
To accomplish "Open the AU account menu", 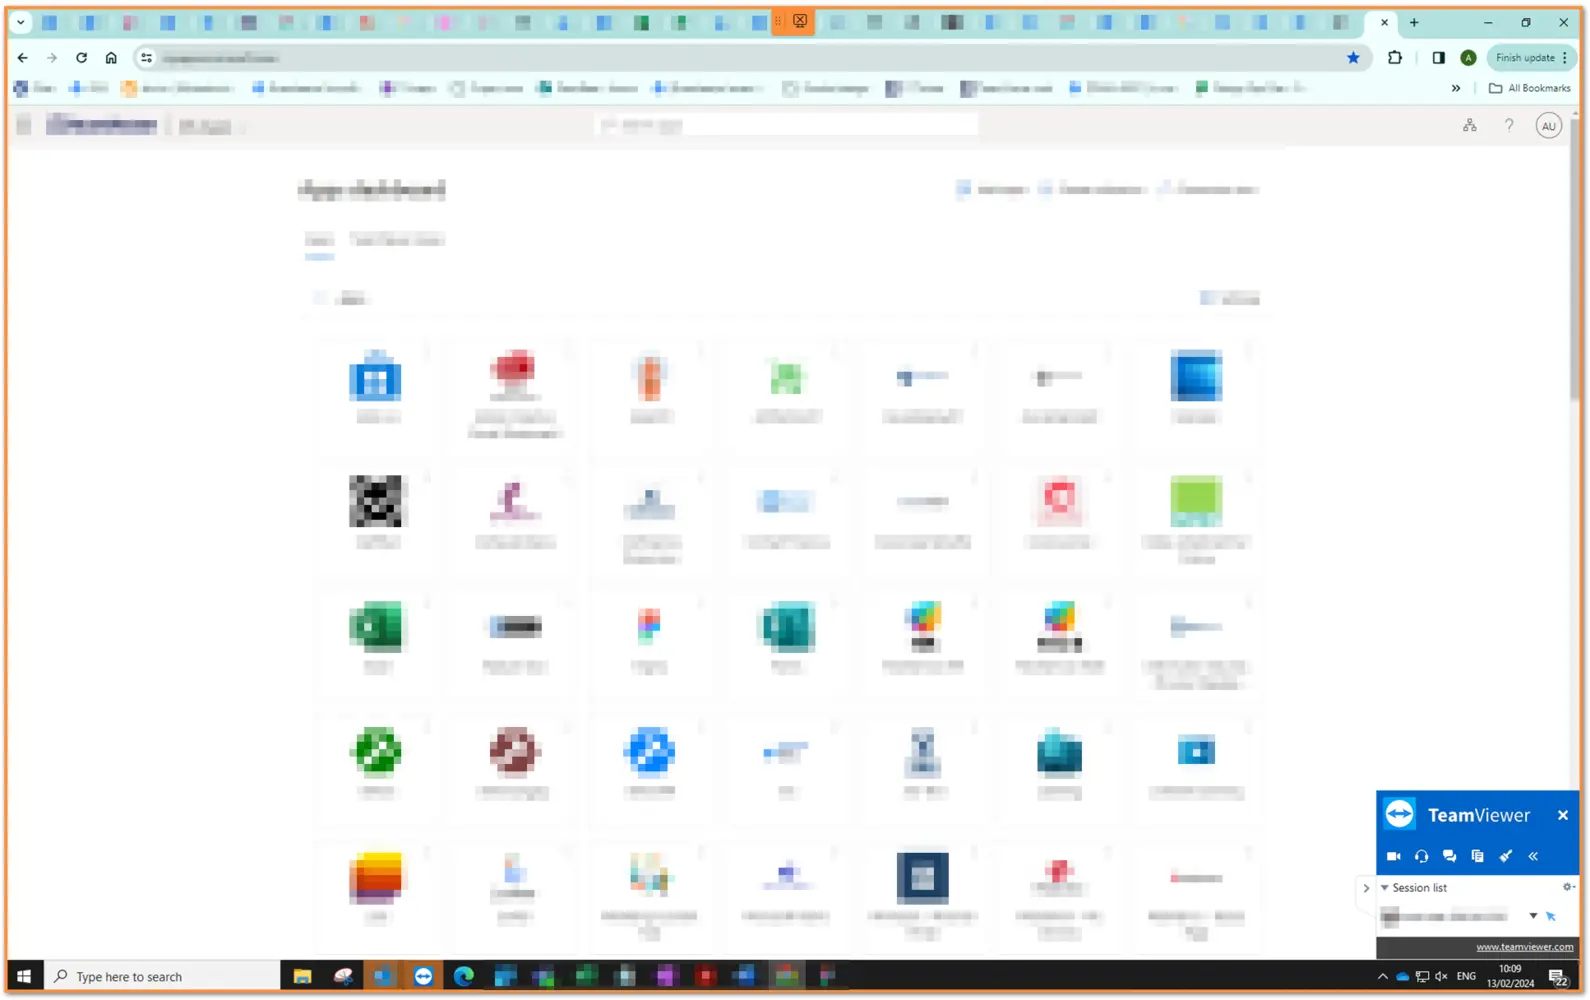I will (x=1549, y=126).
